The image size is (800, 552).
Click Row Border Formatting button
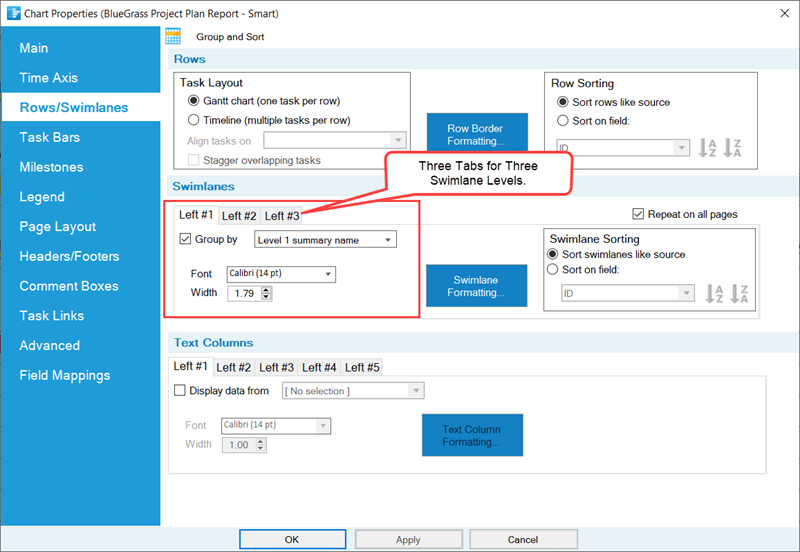point(477,134)
